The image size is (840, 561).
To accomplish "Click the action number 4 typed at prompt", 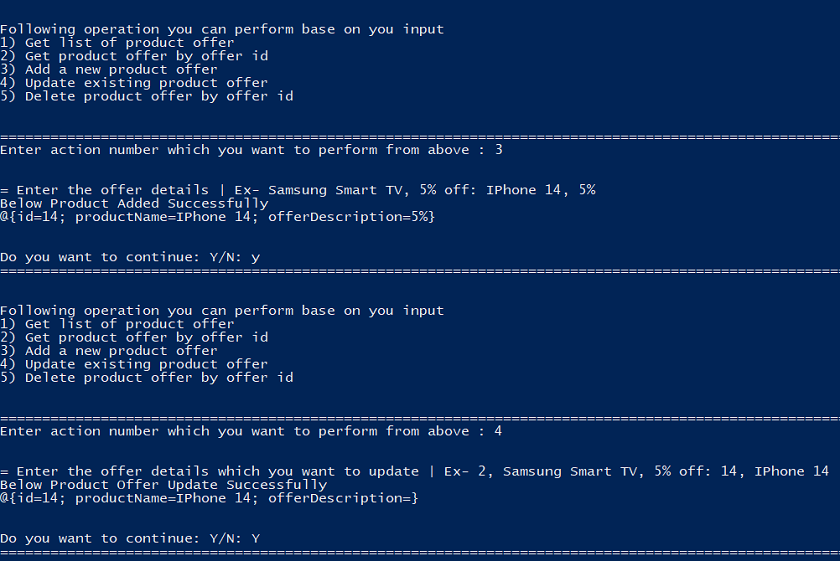I will (498, 431).
